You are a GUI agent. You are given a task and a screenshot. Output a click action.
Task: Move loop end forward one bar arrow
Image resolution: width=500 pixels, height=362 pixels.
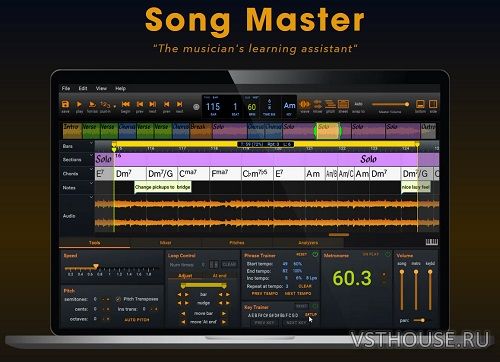tap(228, 294)
